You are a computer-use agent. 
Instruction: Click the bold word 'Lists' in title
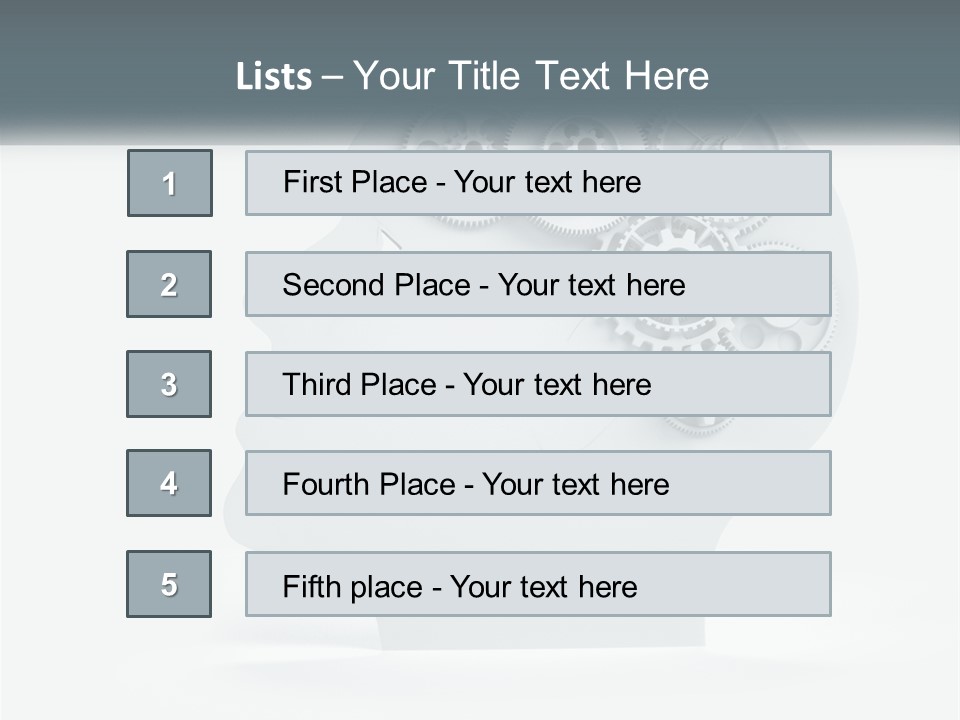(274, 77)
